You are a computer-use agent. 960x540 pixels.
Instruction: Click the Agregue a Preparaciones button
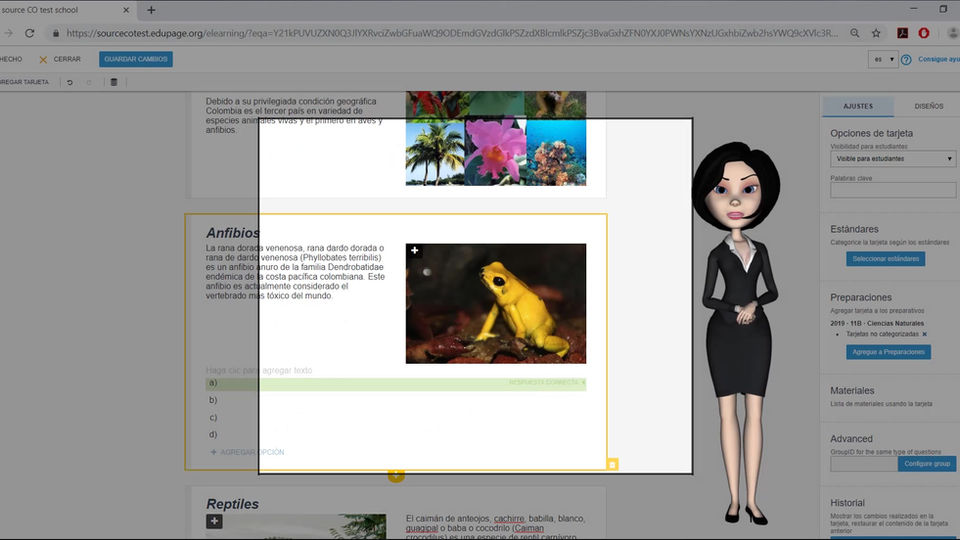[x=888, y=352]
